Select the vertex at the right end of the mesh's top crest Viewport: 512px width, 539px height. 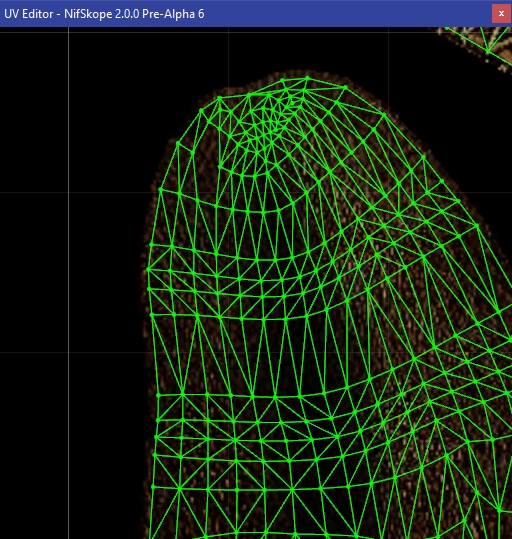click(x=345, y=88)
